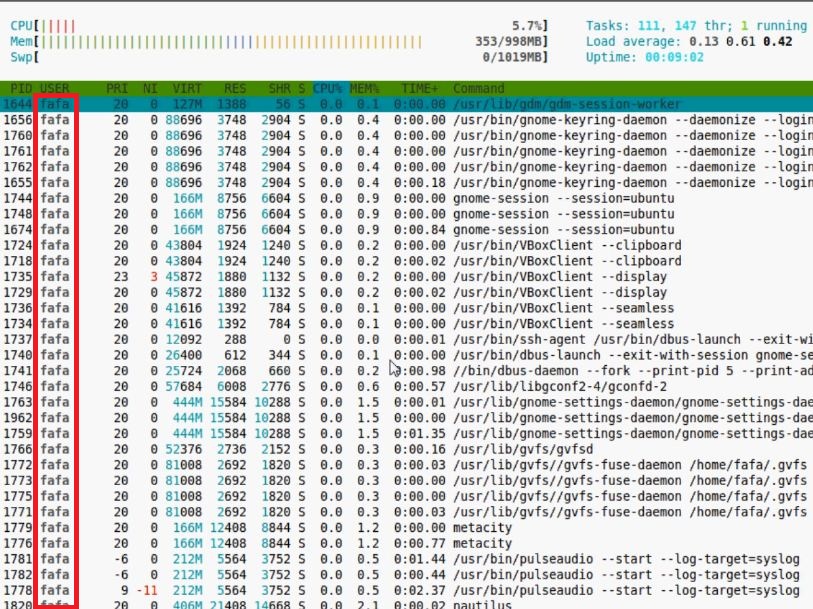Screen dimensions: 813x609
Task: Click TIME+ value 0:00.18
Action: [x=419, y=182]
